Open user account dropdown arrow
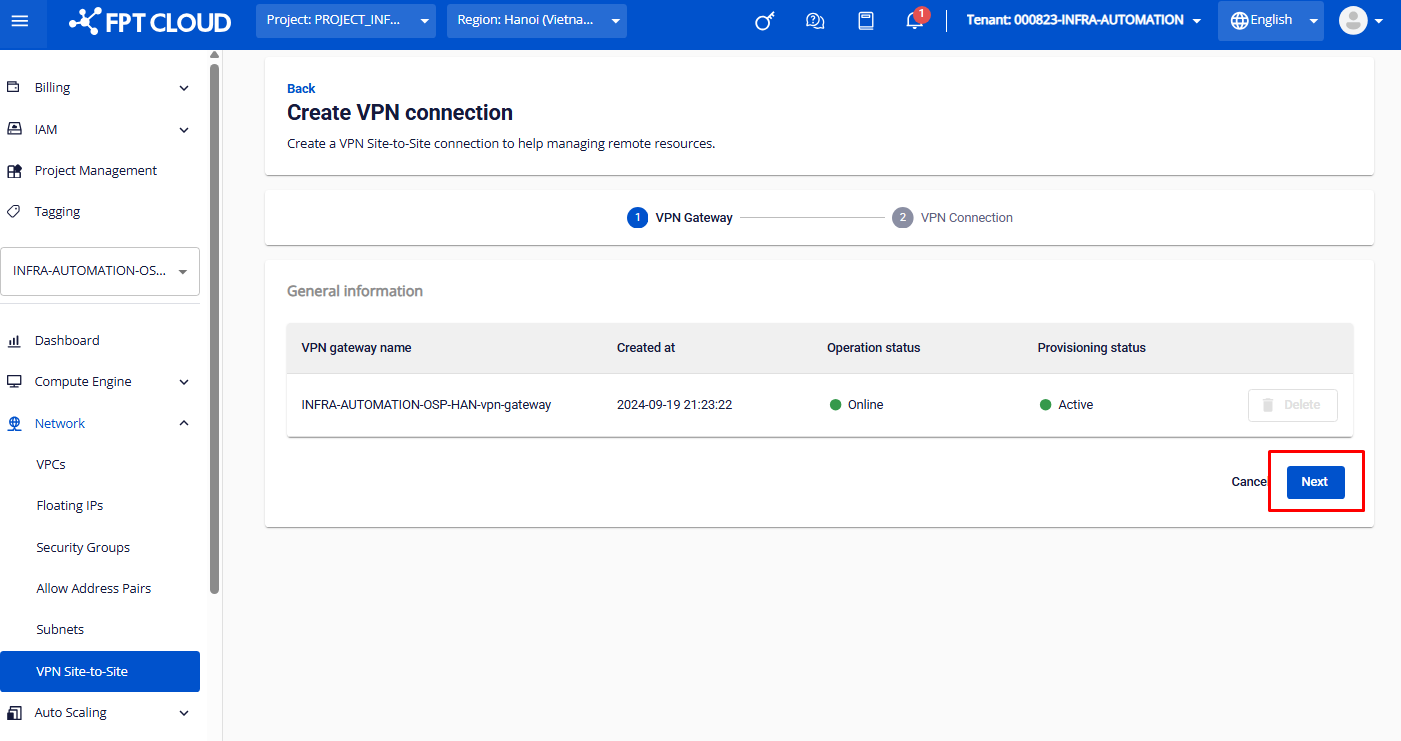The height and width of the screenshot is (741, 1401). (1380, 21)
